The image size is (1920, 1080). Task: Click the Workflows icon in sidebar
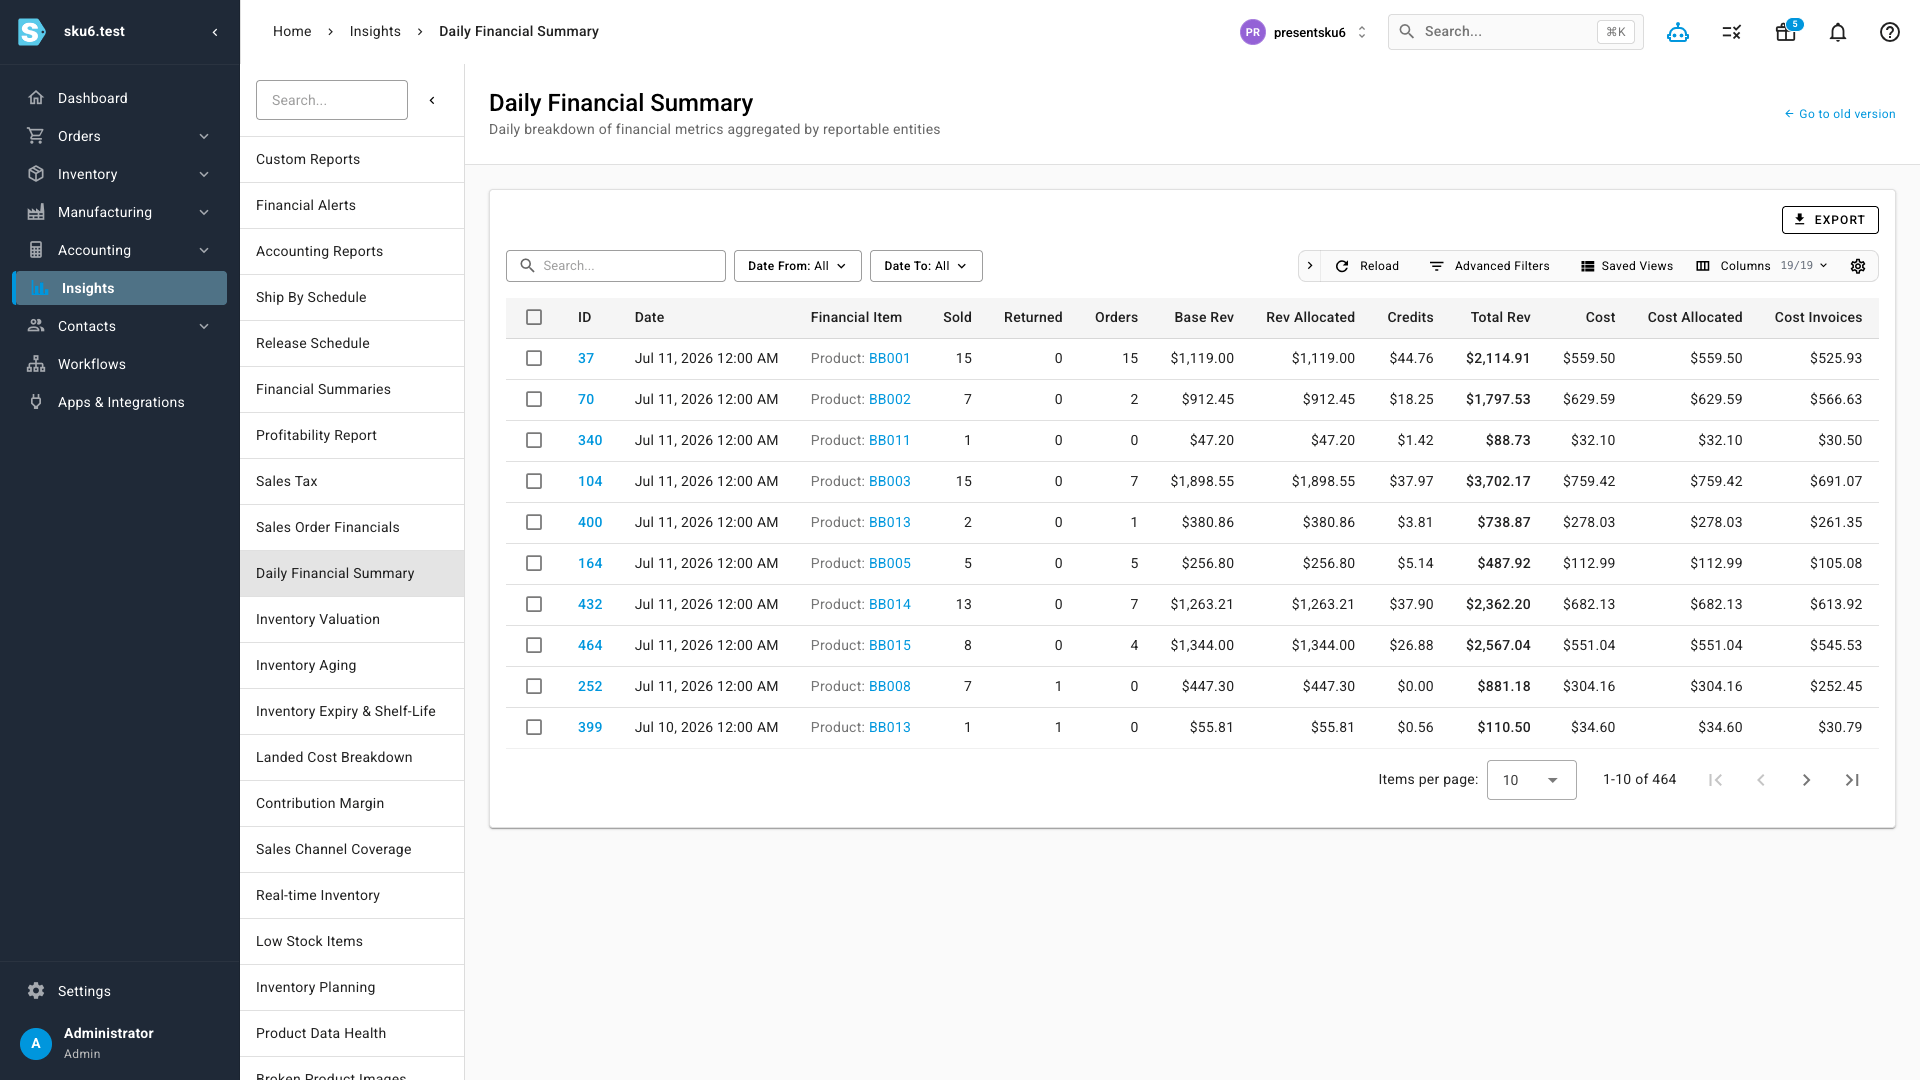click(36, 364)
